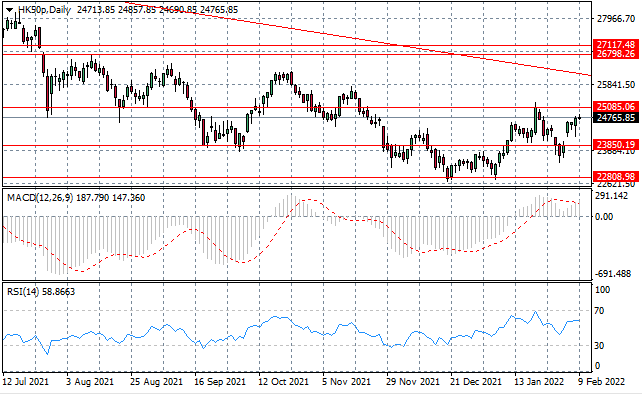Screen dimensions: 642x394
Task: Click the 27117.48 red price level label
Action: (616, 45)
